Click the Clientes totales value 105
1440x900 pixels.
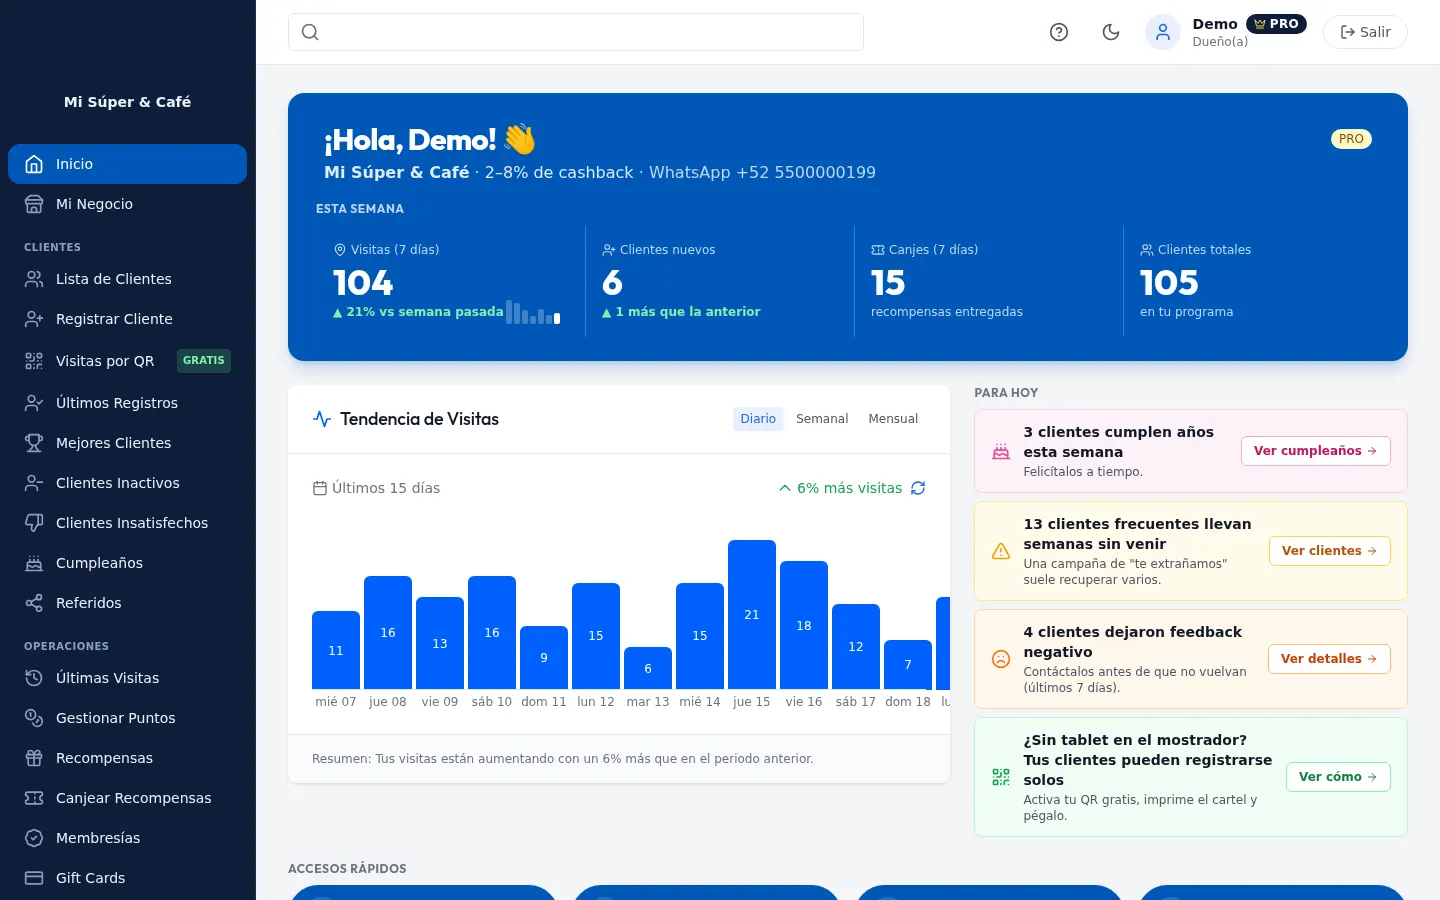[1169, 283]
